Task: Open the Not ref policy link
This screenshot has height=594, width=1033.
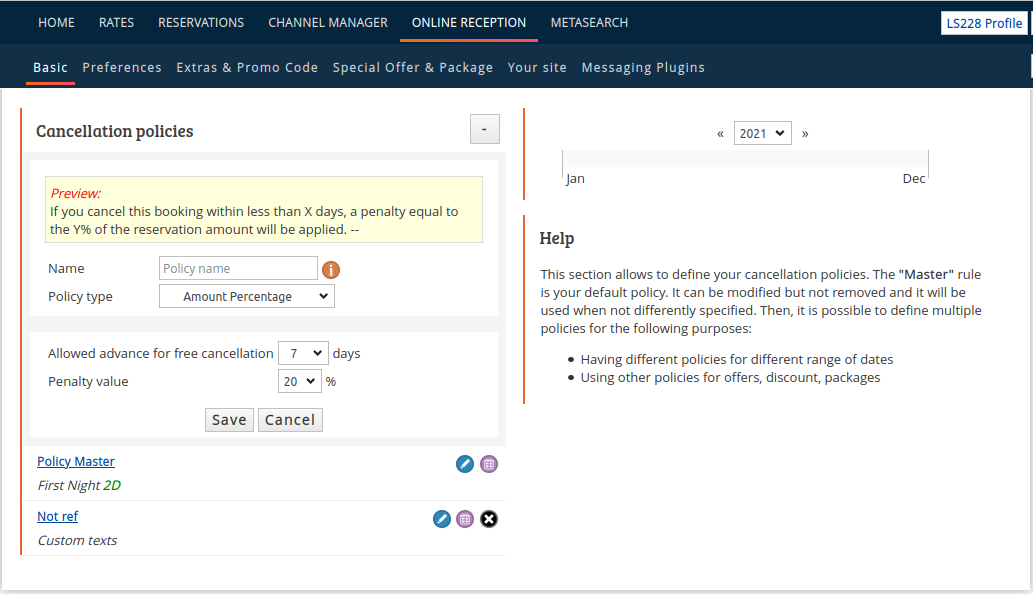Action: pos(57,516)
